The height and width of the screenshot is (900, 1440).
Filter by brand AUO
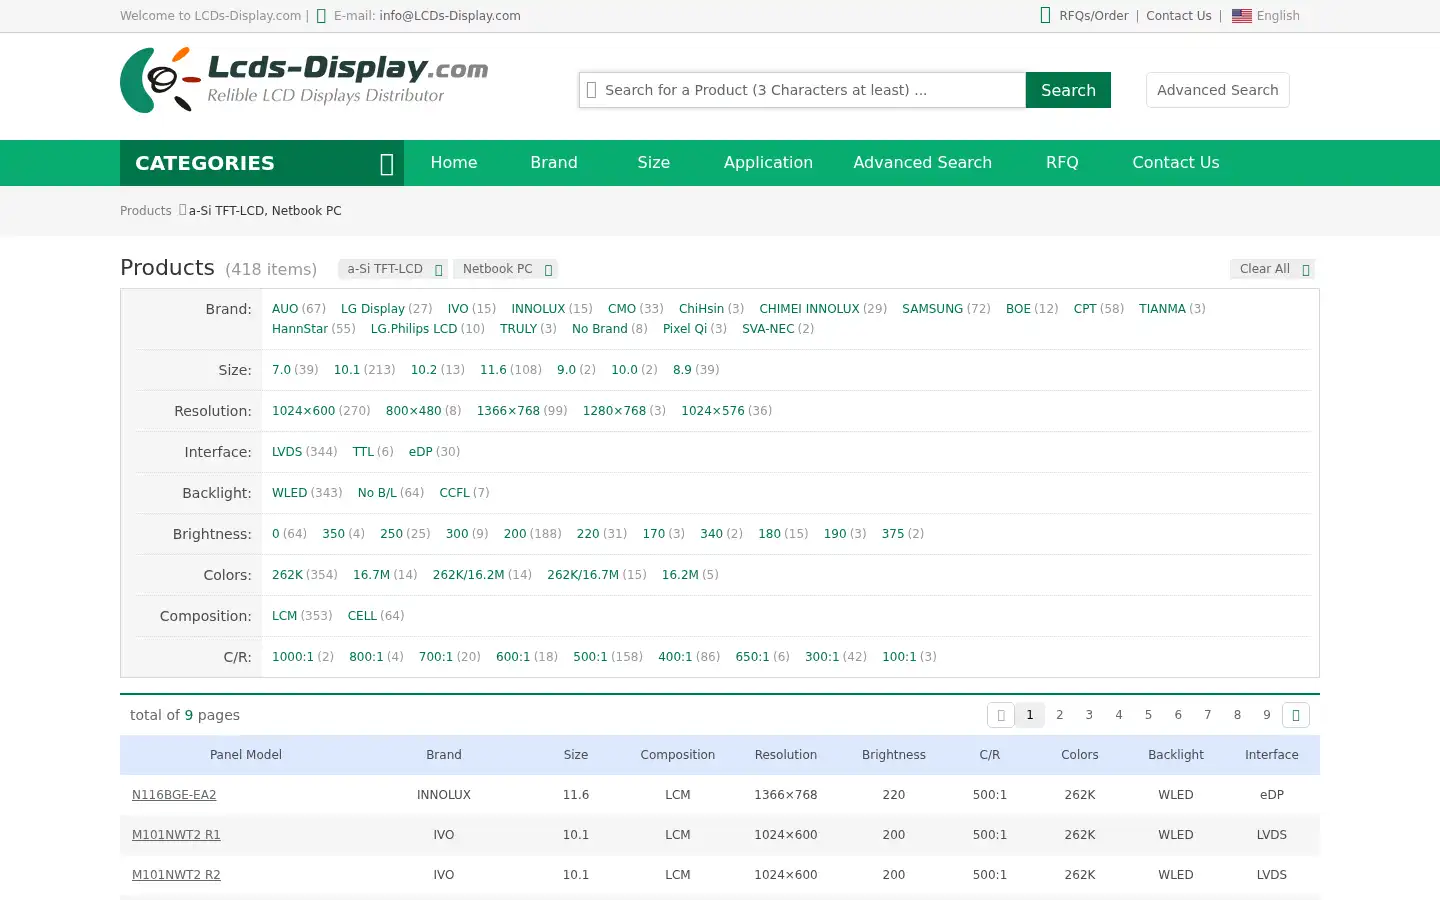[285, 309]
